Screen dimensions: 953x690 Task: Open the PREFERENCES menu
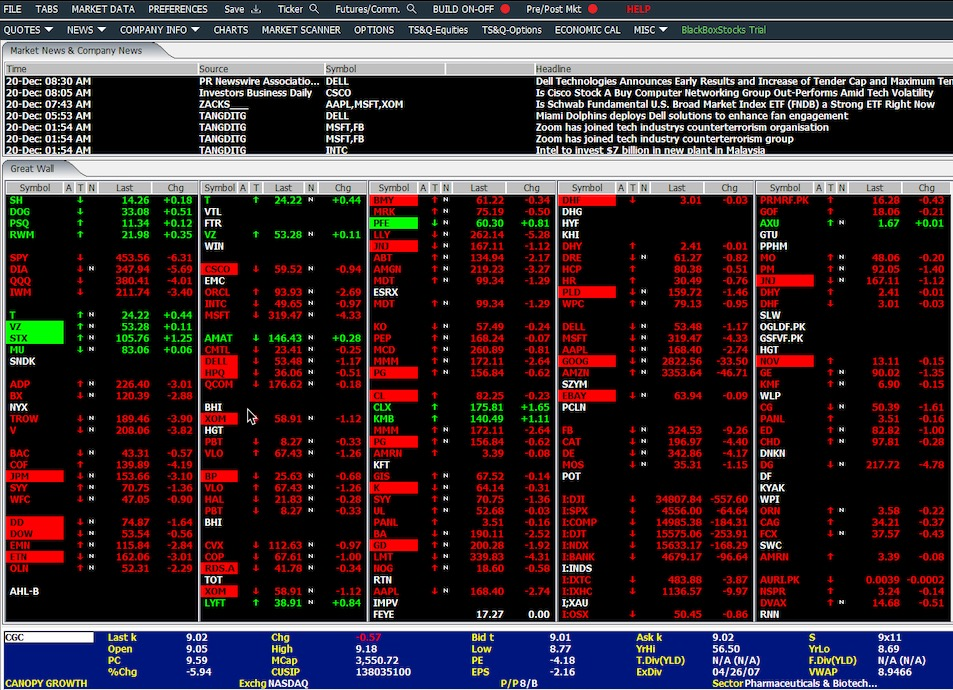[x=178, y=9]
